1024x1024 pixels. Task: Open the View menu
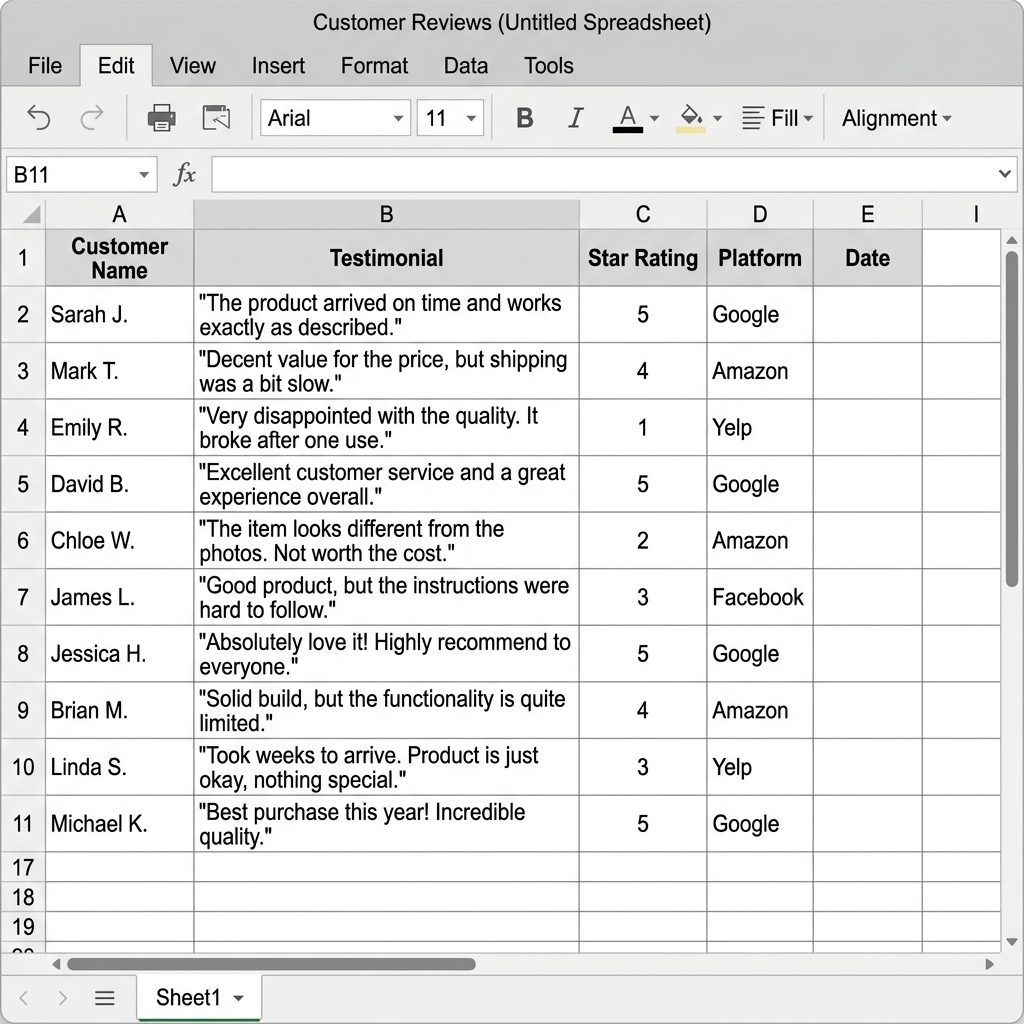pyautogui.click(x=193, y=66)
